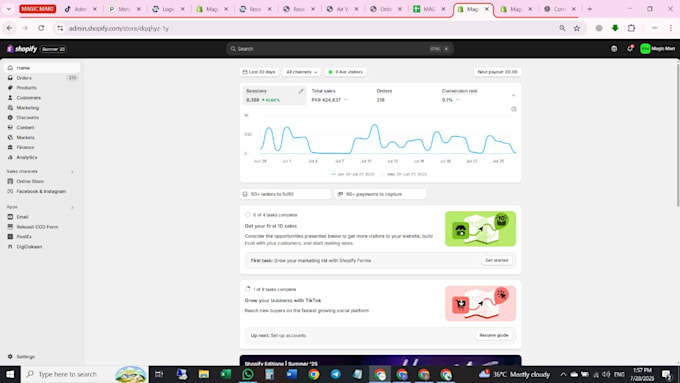Select the Orders metric tab
Screen dimensions: 680x383
click(x=404, y=95)
